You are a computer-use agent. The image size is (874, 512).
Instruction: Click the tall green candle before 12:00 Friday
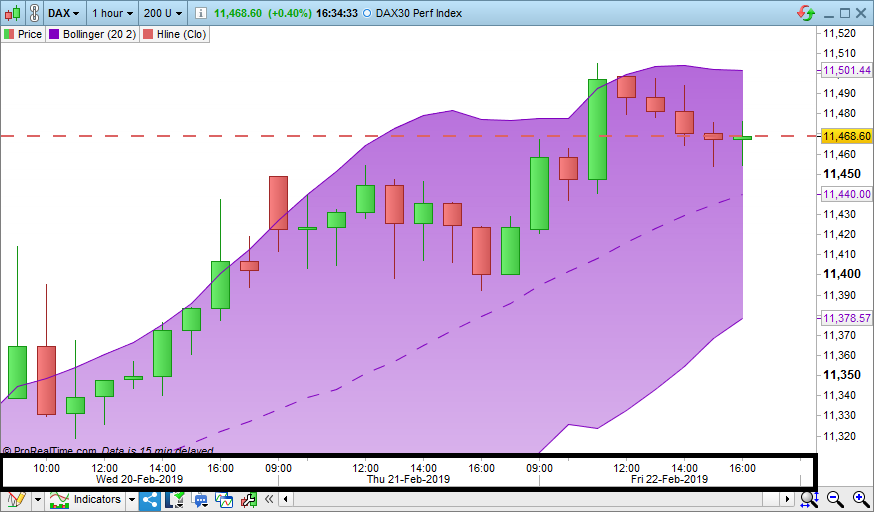[598, 129]
